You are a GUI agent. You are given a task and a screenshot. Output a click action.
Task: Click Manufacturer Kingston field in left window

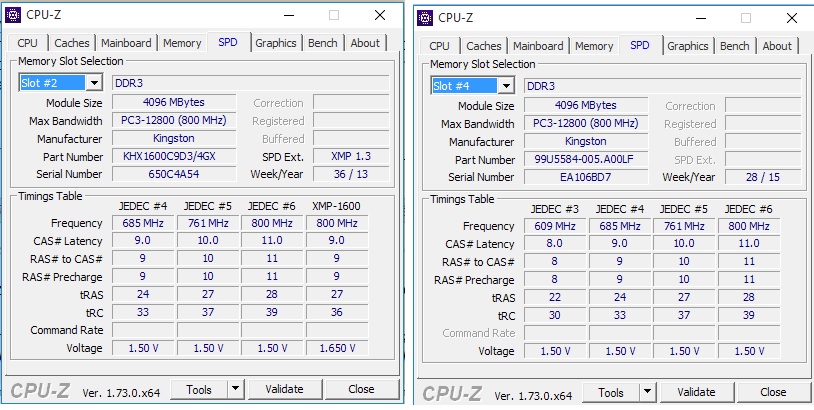[174, 138]
